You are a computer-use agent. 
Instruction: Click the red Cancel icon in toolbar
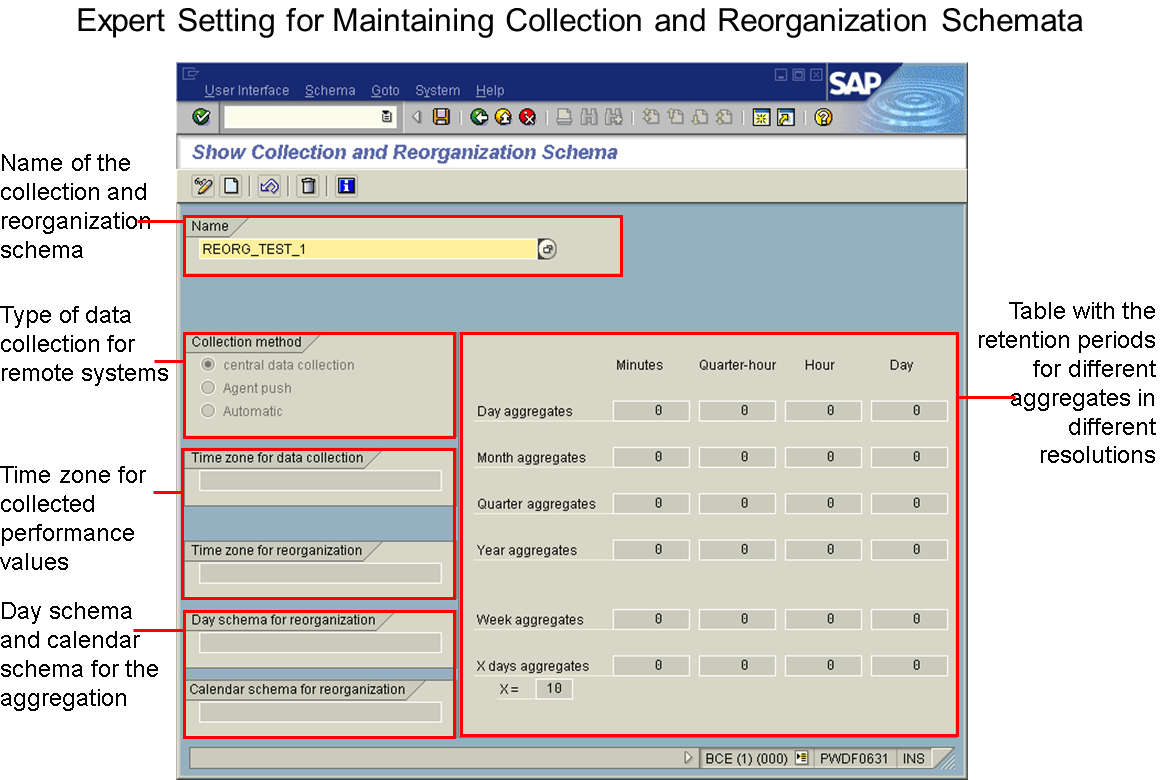click(527, 118)
